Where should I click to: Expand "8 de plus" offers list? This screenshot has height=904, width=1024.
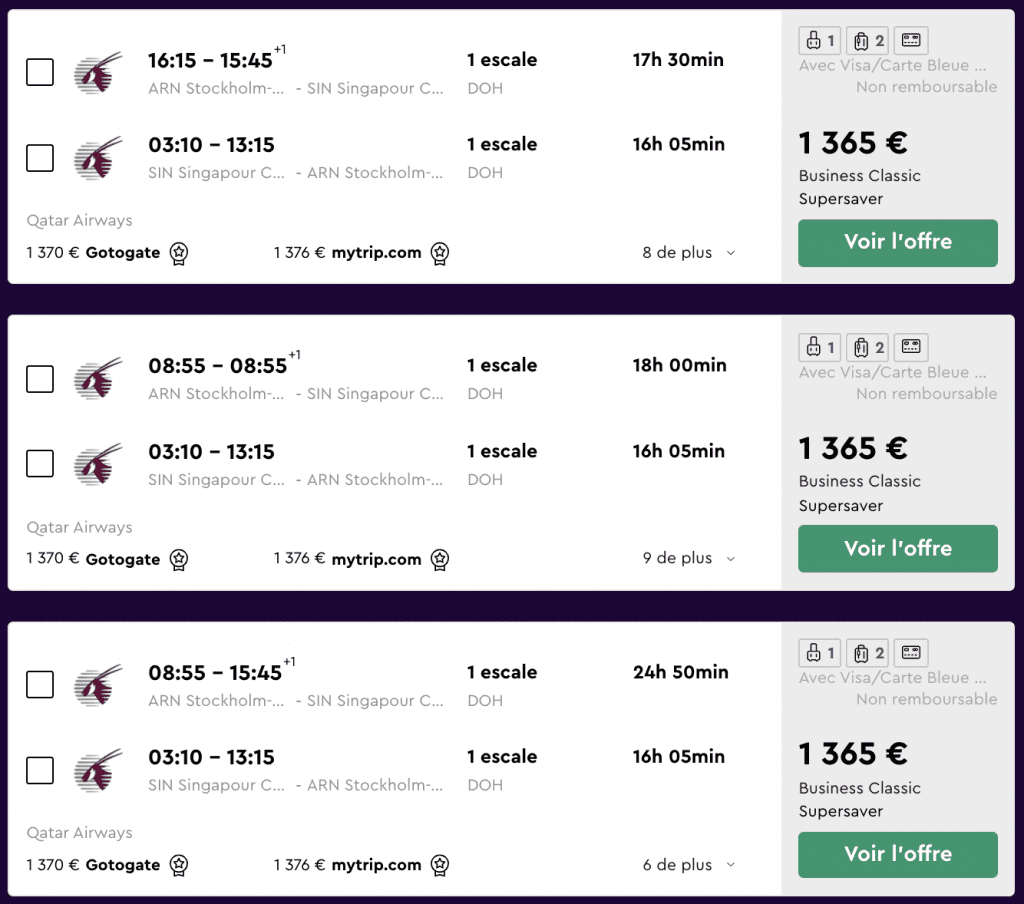(x=689, y=253)
